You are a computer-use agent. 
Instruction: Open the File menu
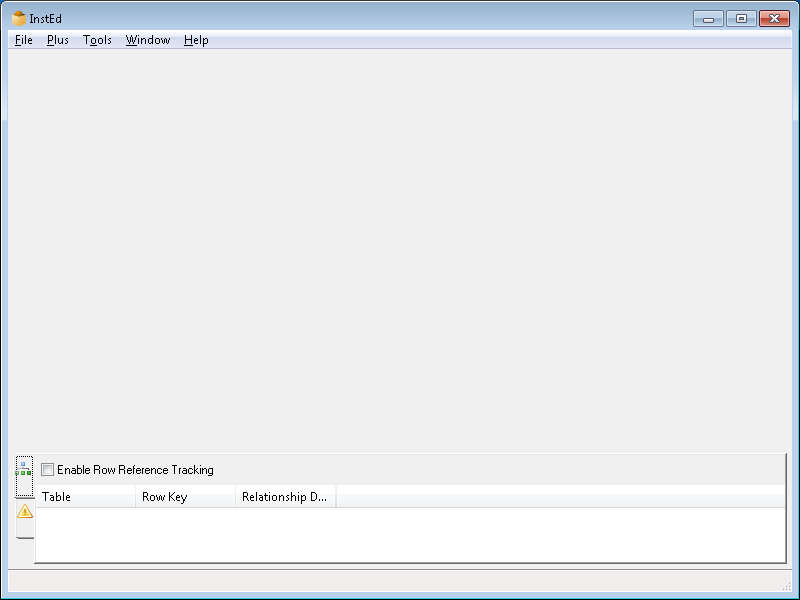point(22,40)
